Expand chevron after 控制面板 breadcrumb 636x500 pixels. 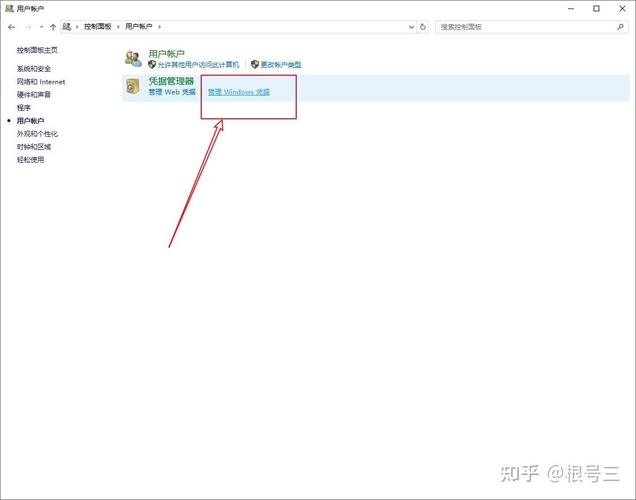pos(118,27)
